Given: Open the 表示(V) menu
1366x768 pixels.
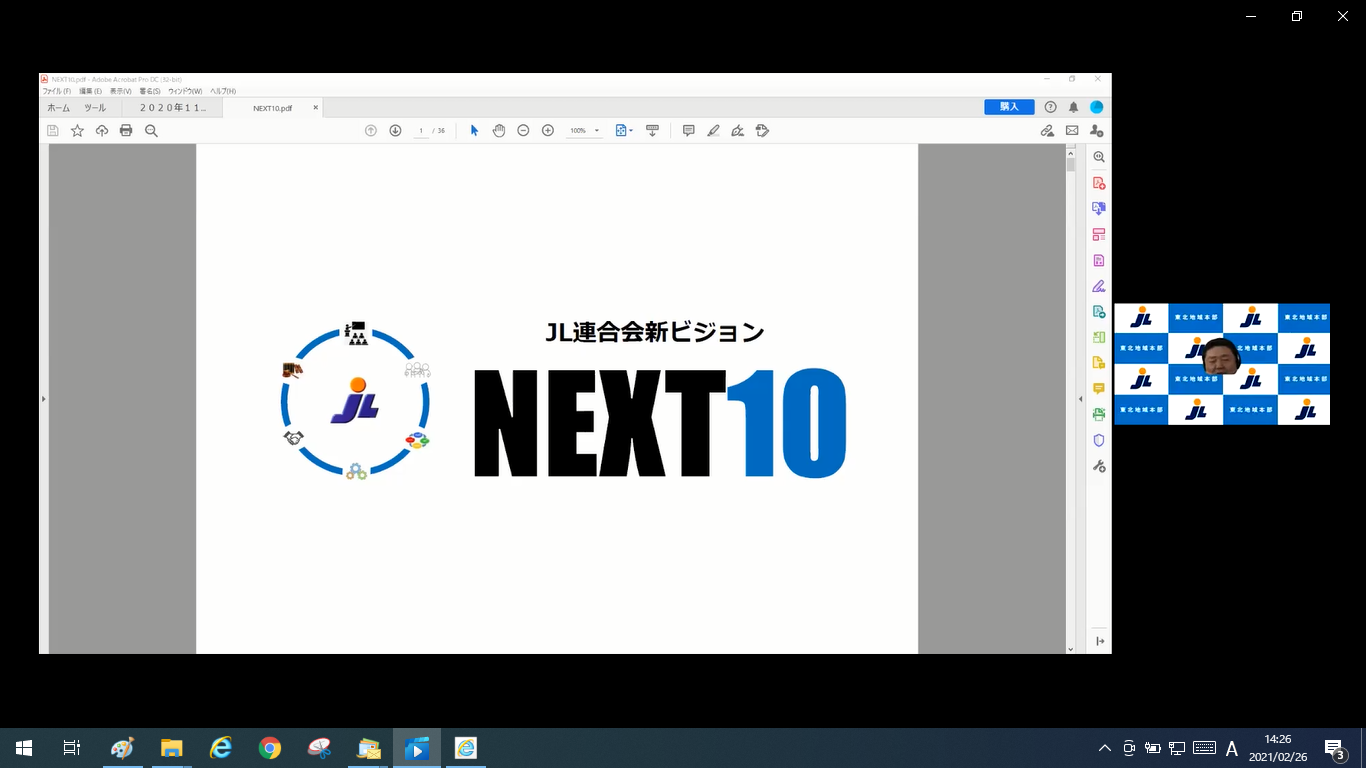Looking at the screenshot, I should click(x=120, y=91).
